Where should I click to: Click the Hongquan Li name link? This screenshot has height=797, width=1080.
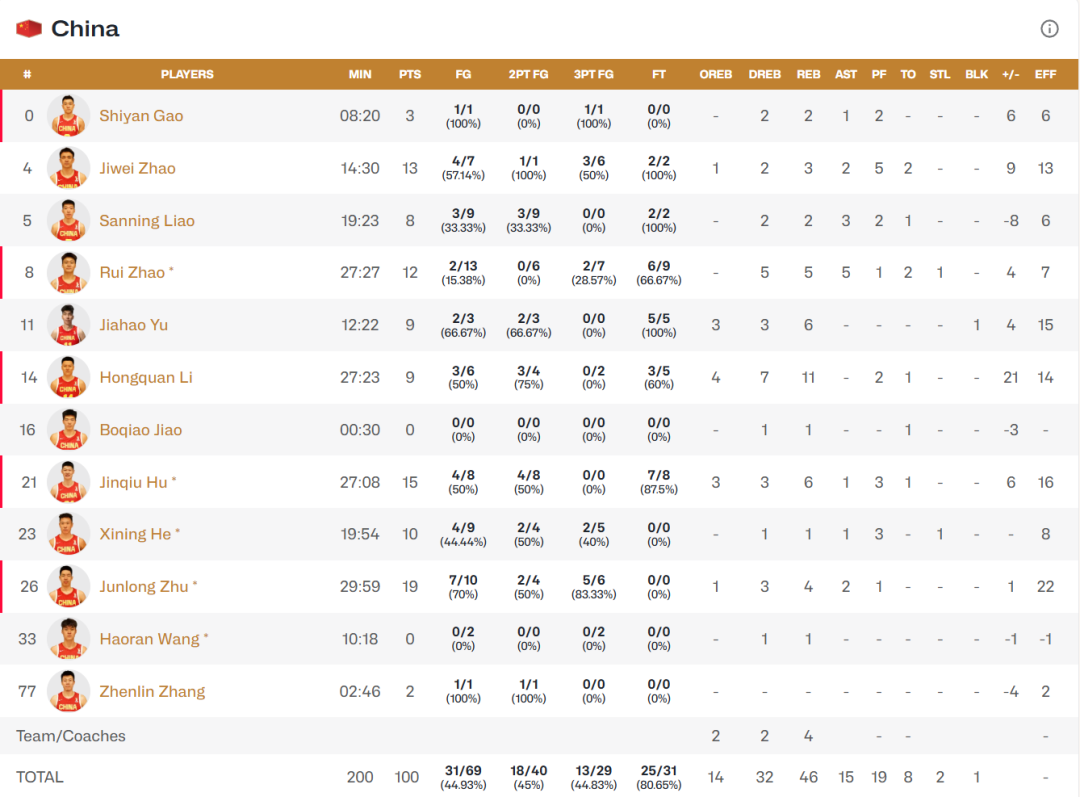(146, 378)
